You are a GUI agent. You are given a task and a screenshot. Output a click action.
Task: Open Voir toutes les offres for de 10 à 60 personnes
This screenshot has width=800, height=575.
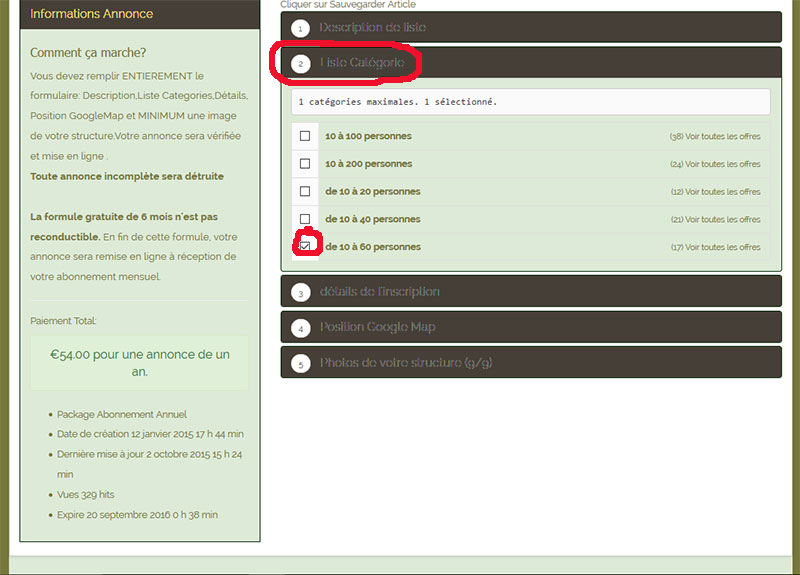(715, 247)
